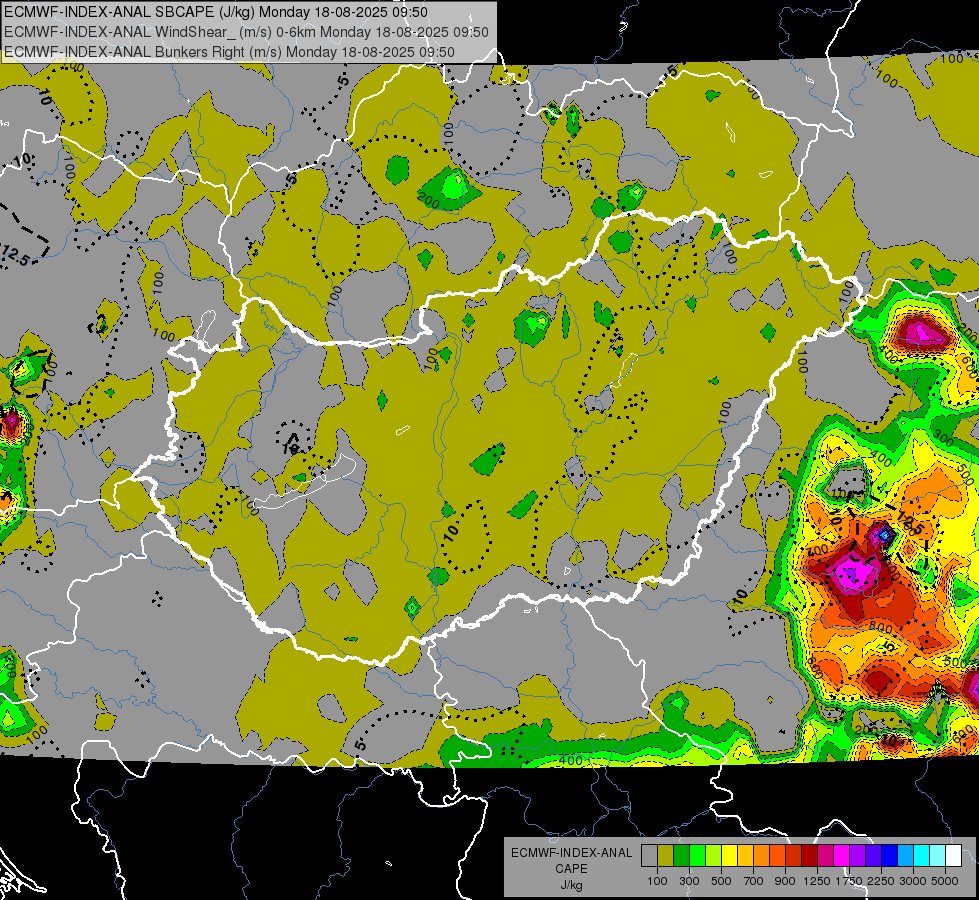Click the ECMWF-INDEX-ANAL label in the legend box

571,853
